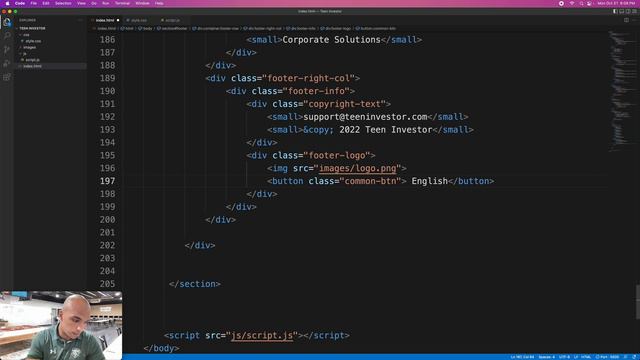Image resolution: width=640 pixels, height=360 pixels.
Task: Open the View menu
Action: point(82,3)
